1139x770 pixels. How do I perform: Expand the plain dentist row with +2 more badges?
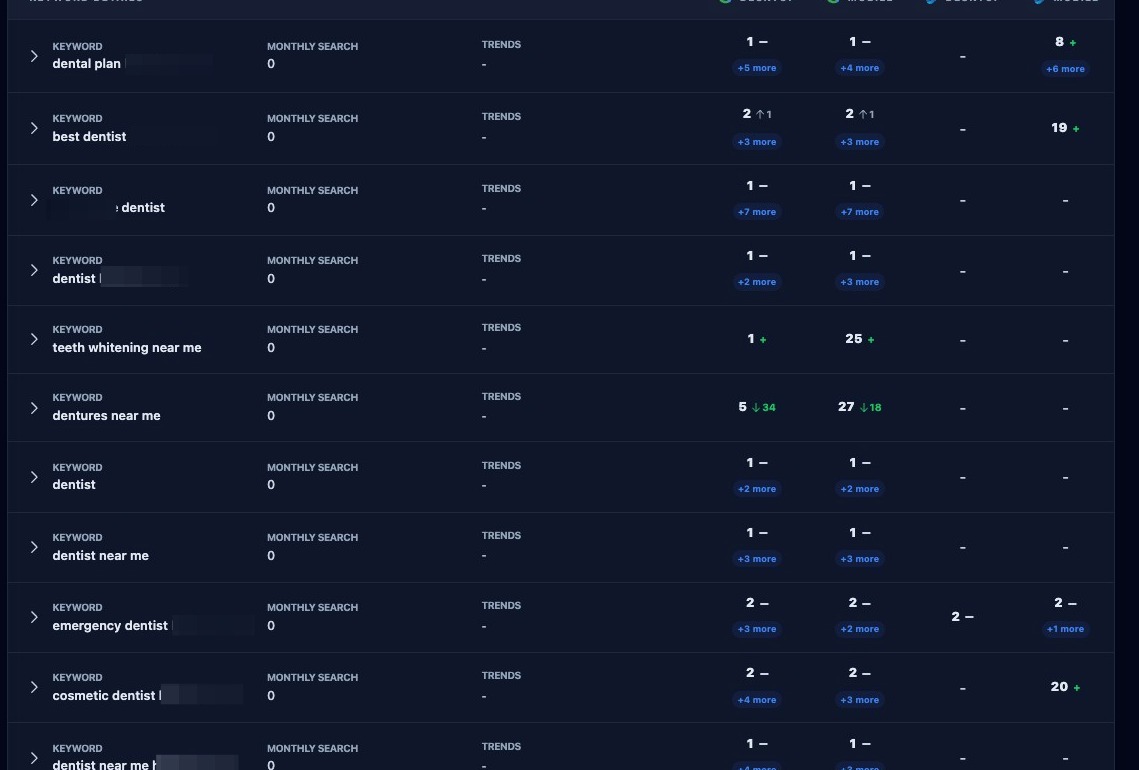tap(34, 477)
